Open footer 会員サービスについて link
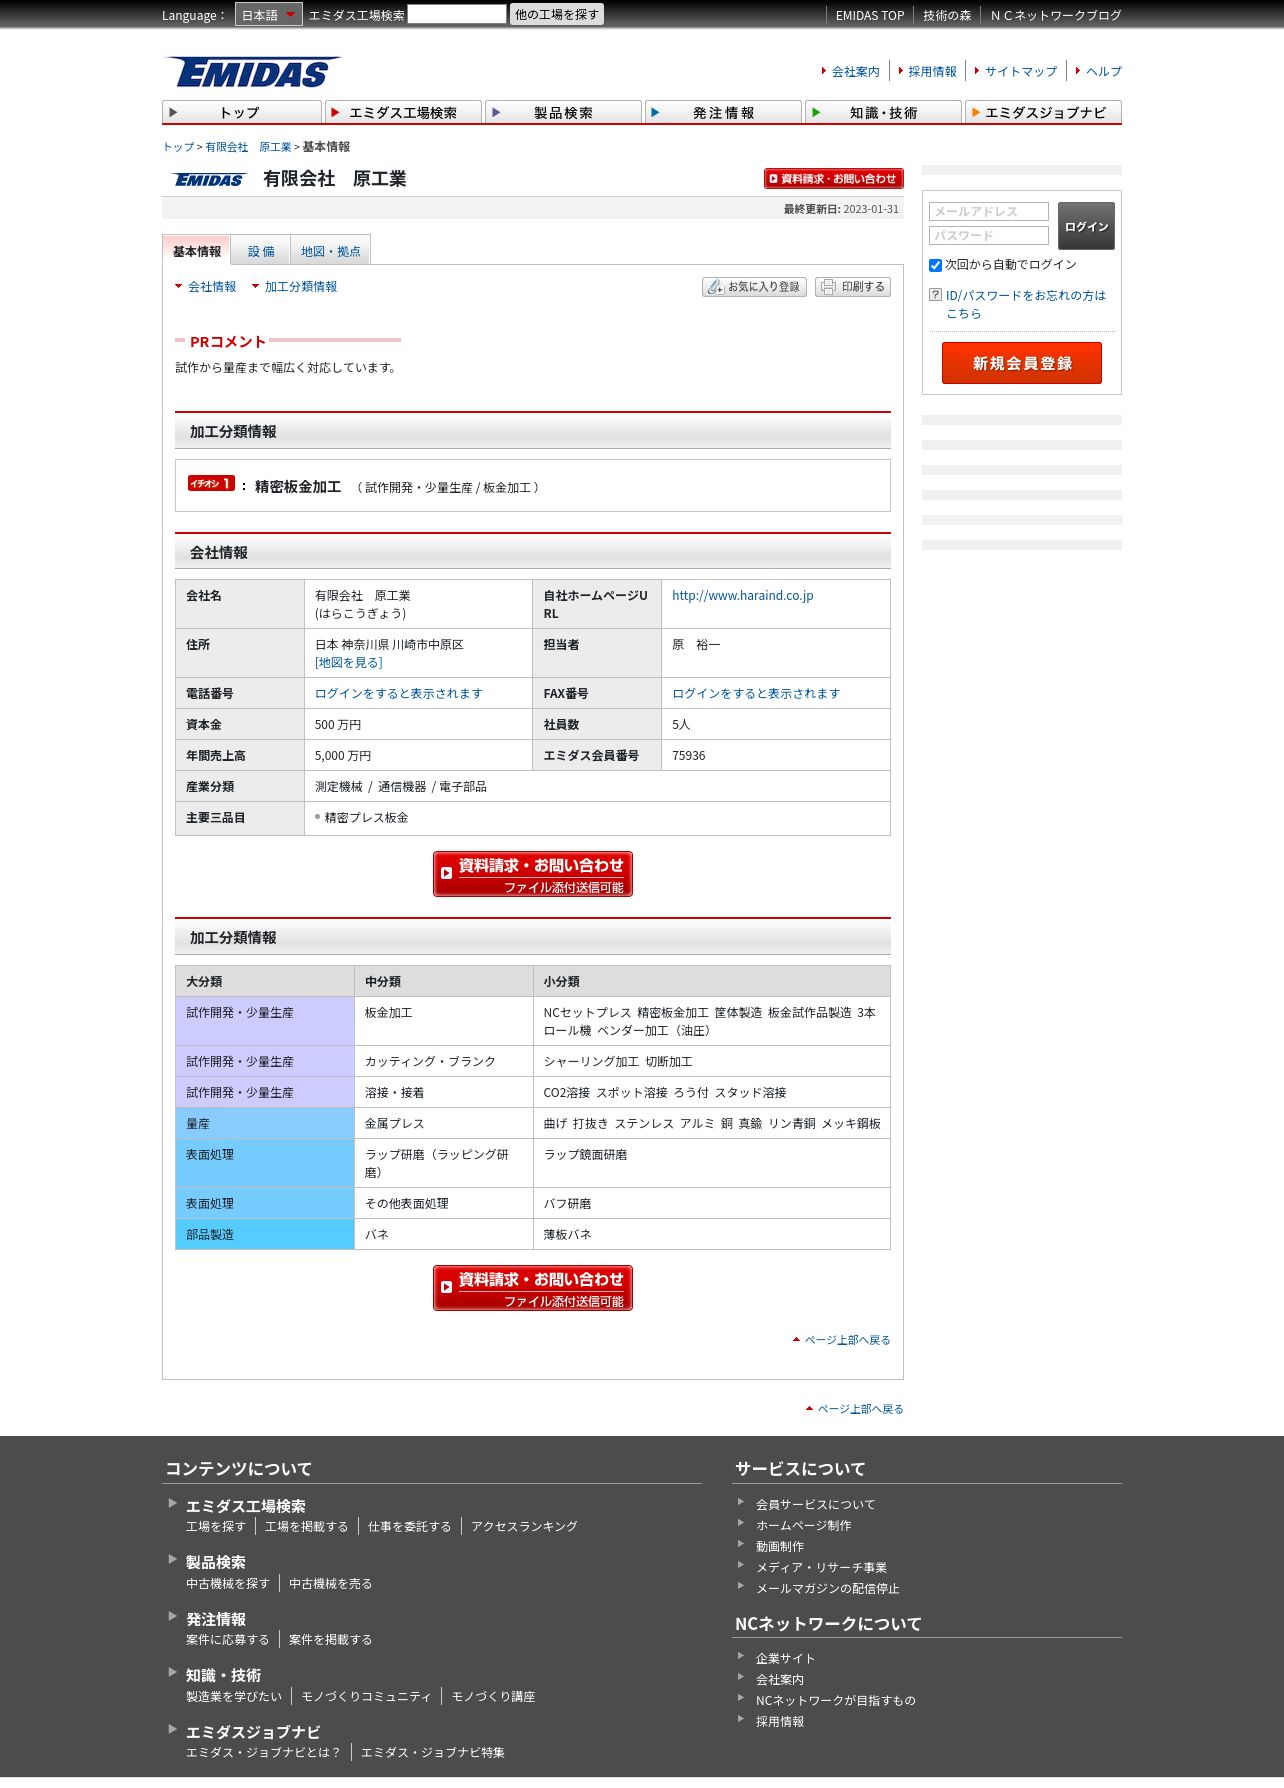The image size is (1284, 1788). (815, 1505)
